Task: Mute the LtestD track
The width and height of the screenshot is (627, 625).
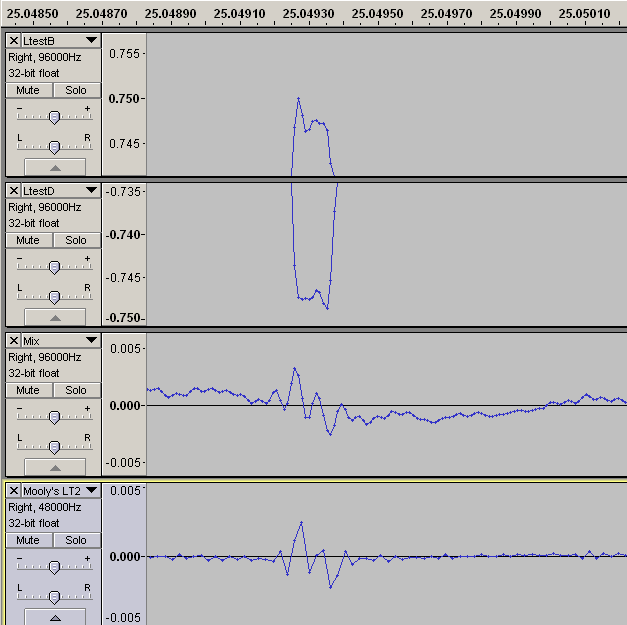Action: [29, 240]
